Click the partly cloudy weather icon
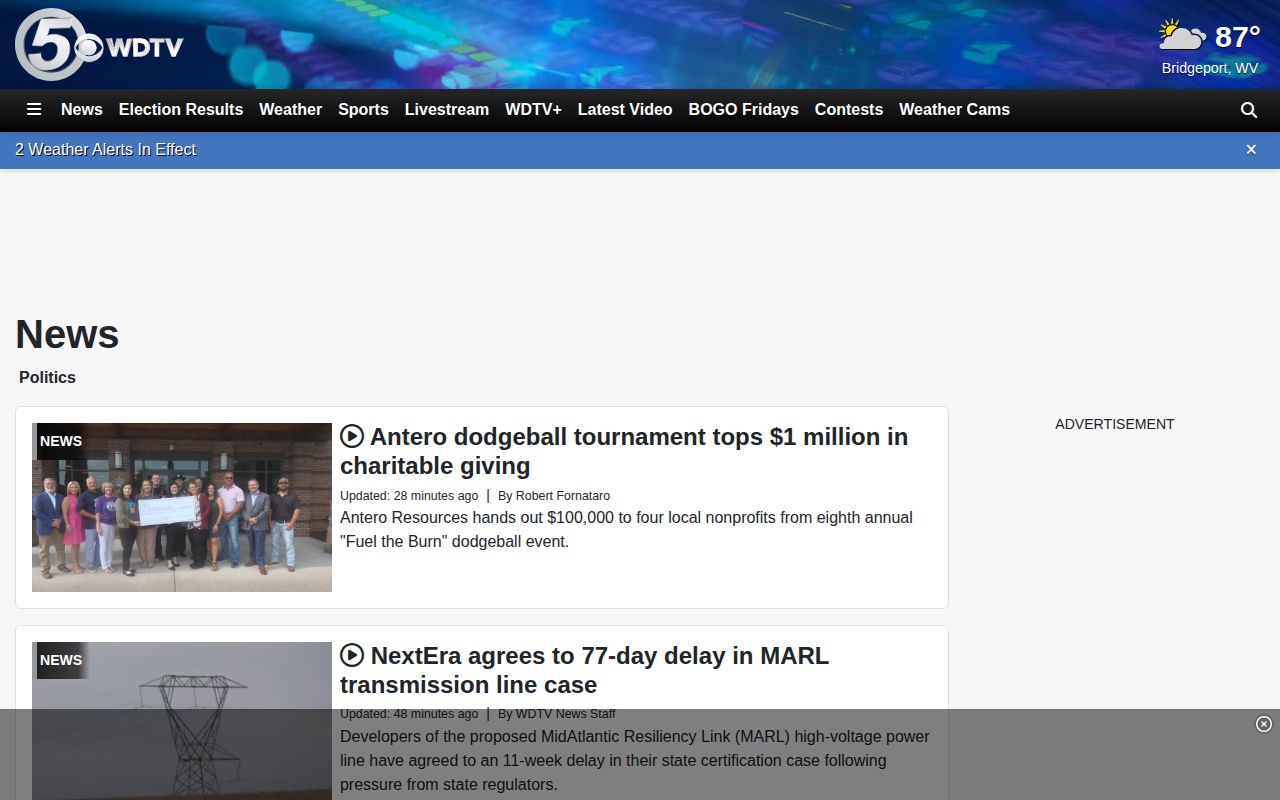 coord(1182,36)
